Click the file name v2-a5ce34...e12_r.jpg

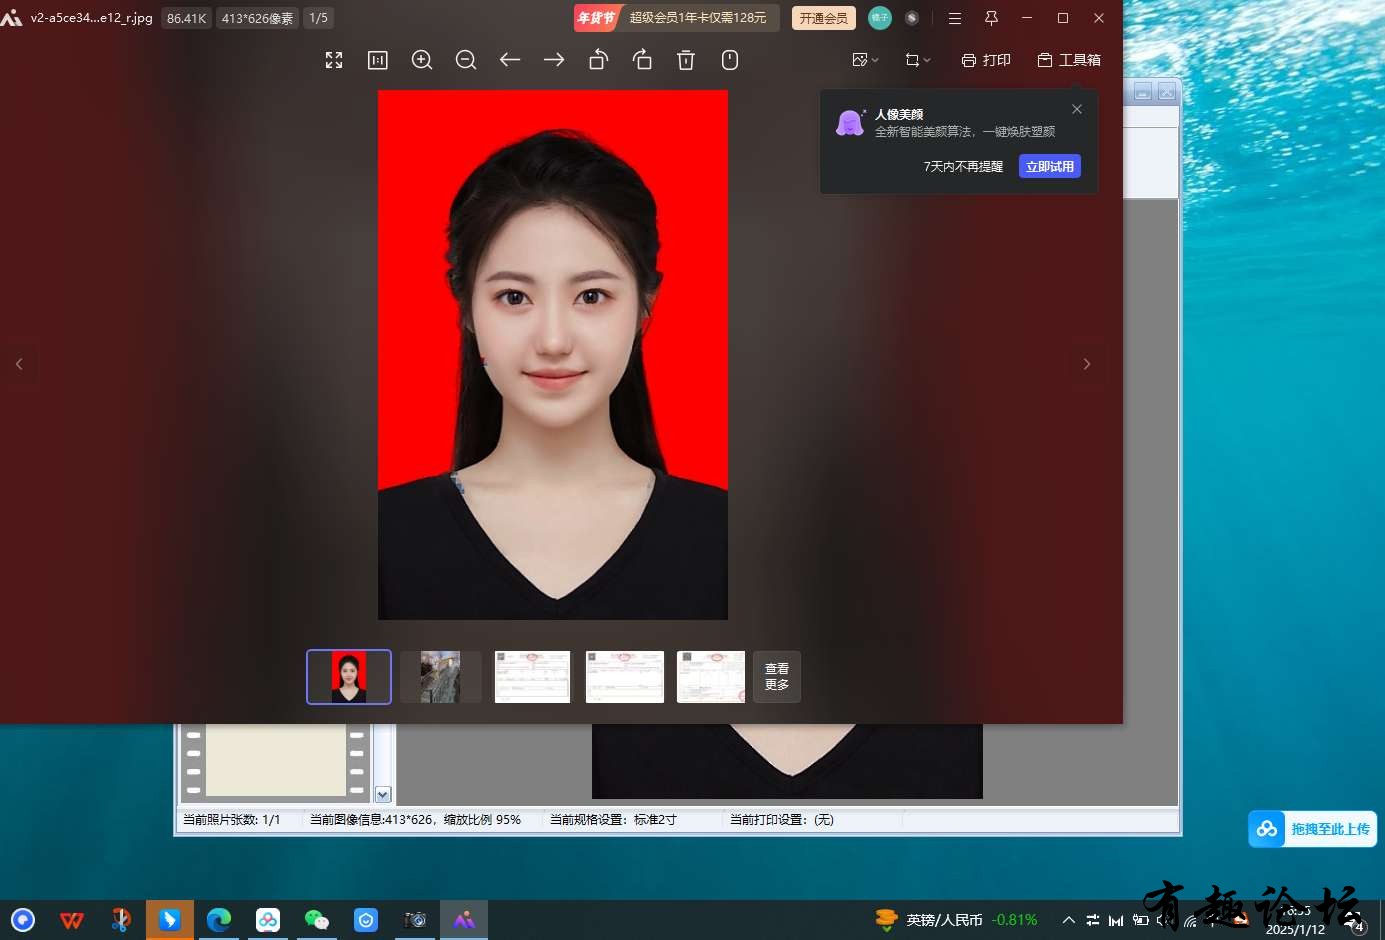(92, 18)
